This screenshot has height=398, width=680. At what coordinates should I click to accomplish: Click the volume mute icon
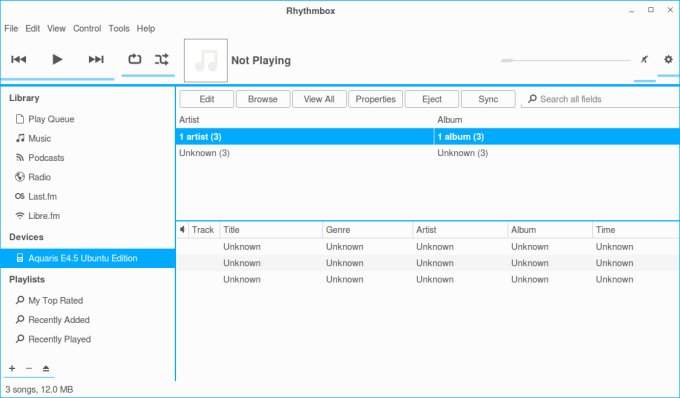tap(644, 59)
